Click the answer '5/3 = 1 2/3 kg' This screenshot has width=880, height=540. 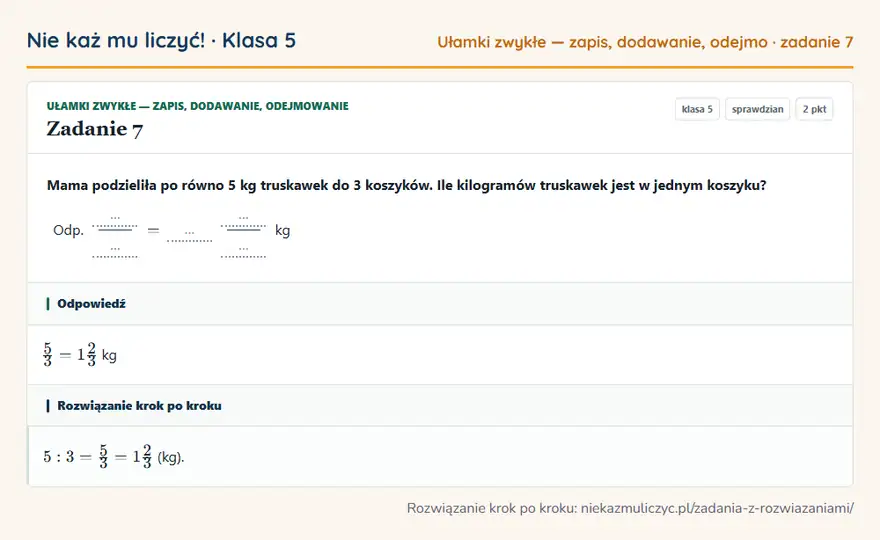[x=80, y=355]
